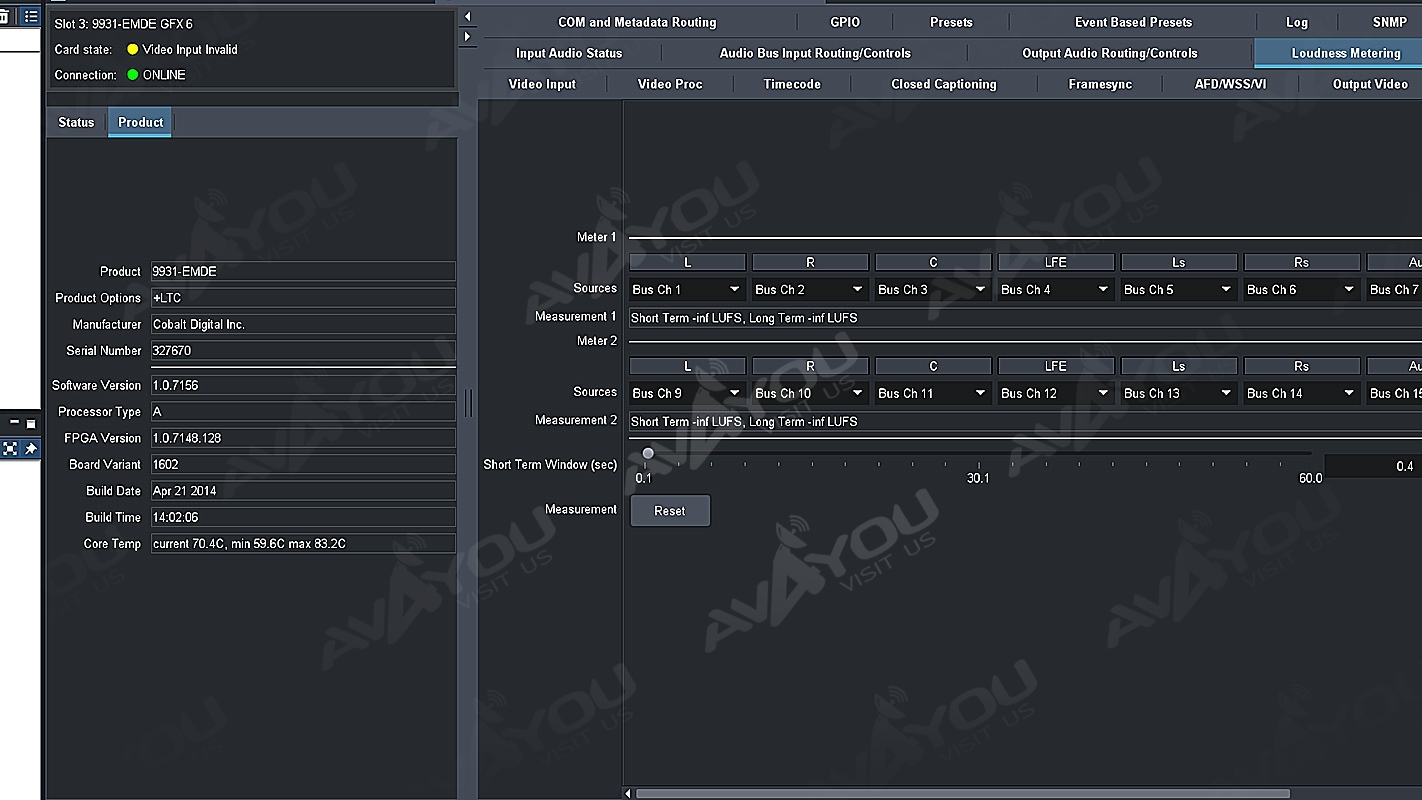Click the Core Temp readout
The height and width of the screenshot is (800, 1422).
coord(303,544)
